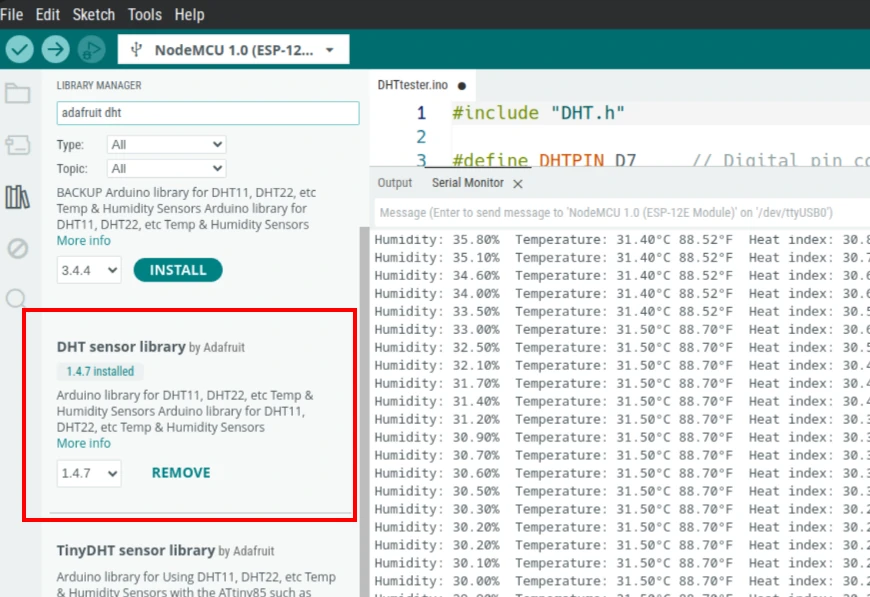Open the Edit menu

(x=48, y=14)
